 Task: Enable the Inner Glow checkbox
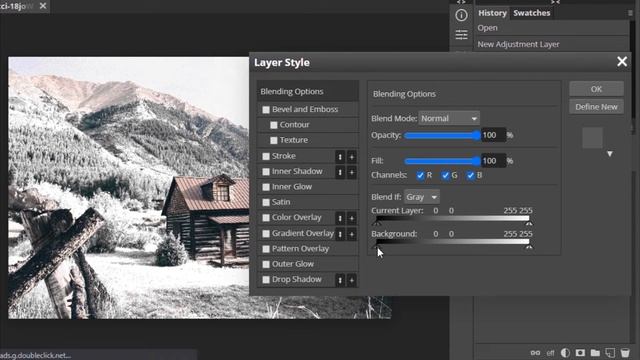click(x=266, y=187)
